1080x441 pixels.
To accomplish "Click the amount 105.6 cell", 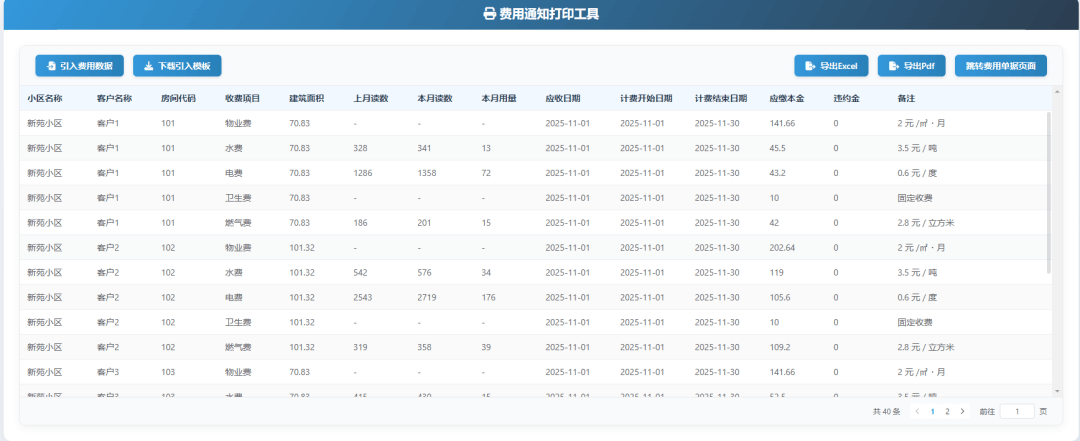I will click(x=780, y=297).
